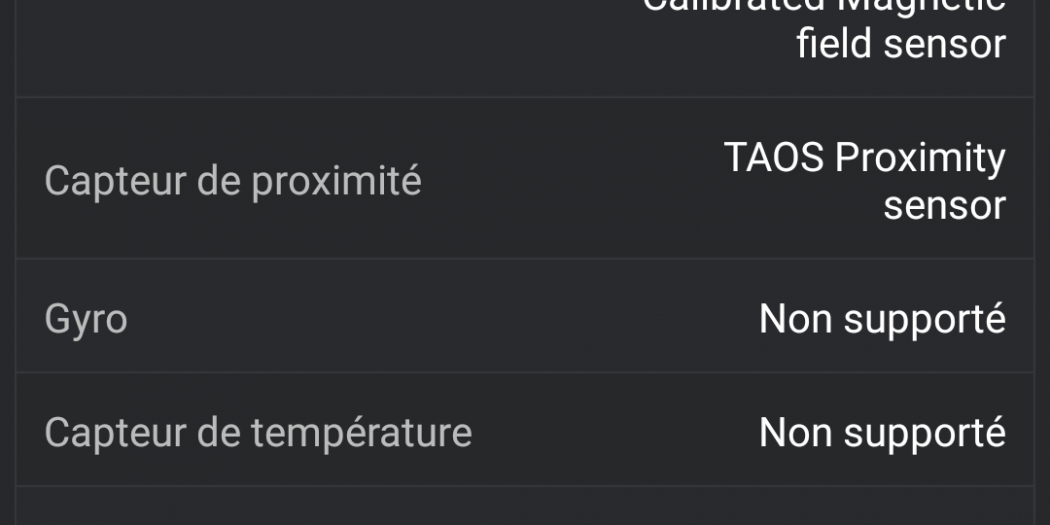
Task: Click the divider above Capteur de proximité row
Action: 525,97
